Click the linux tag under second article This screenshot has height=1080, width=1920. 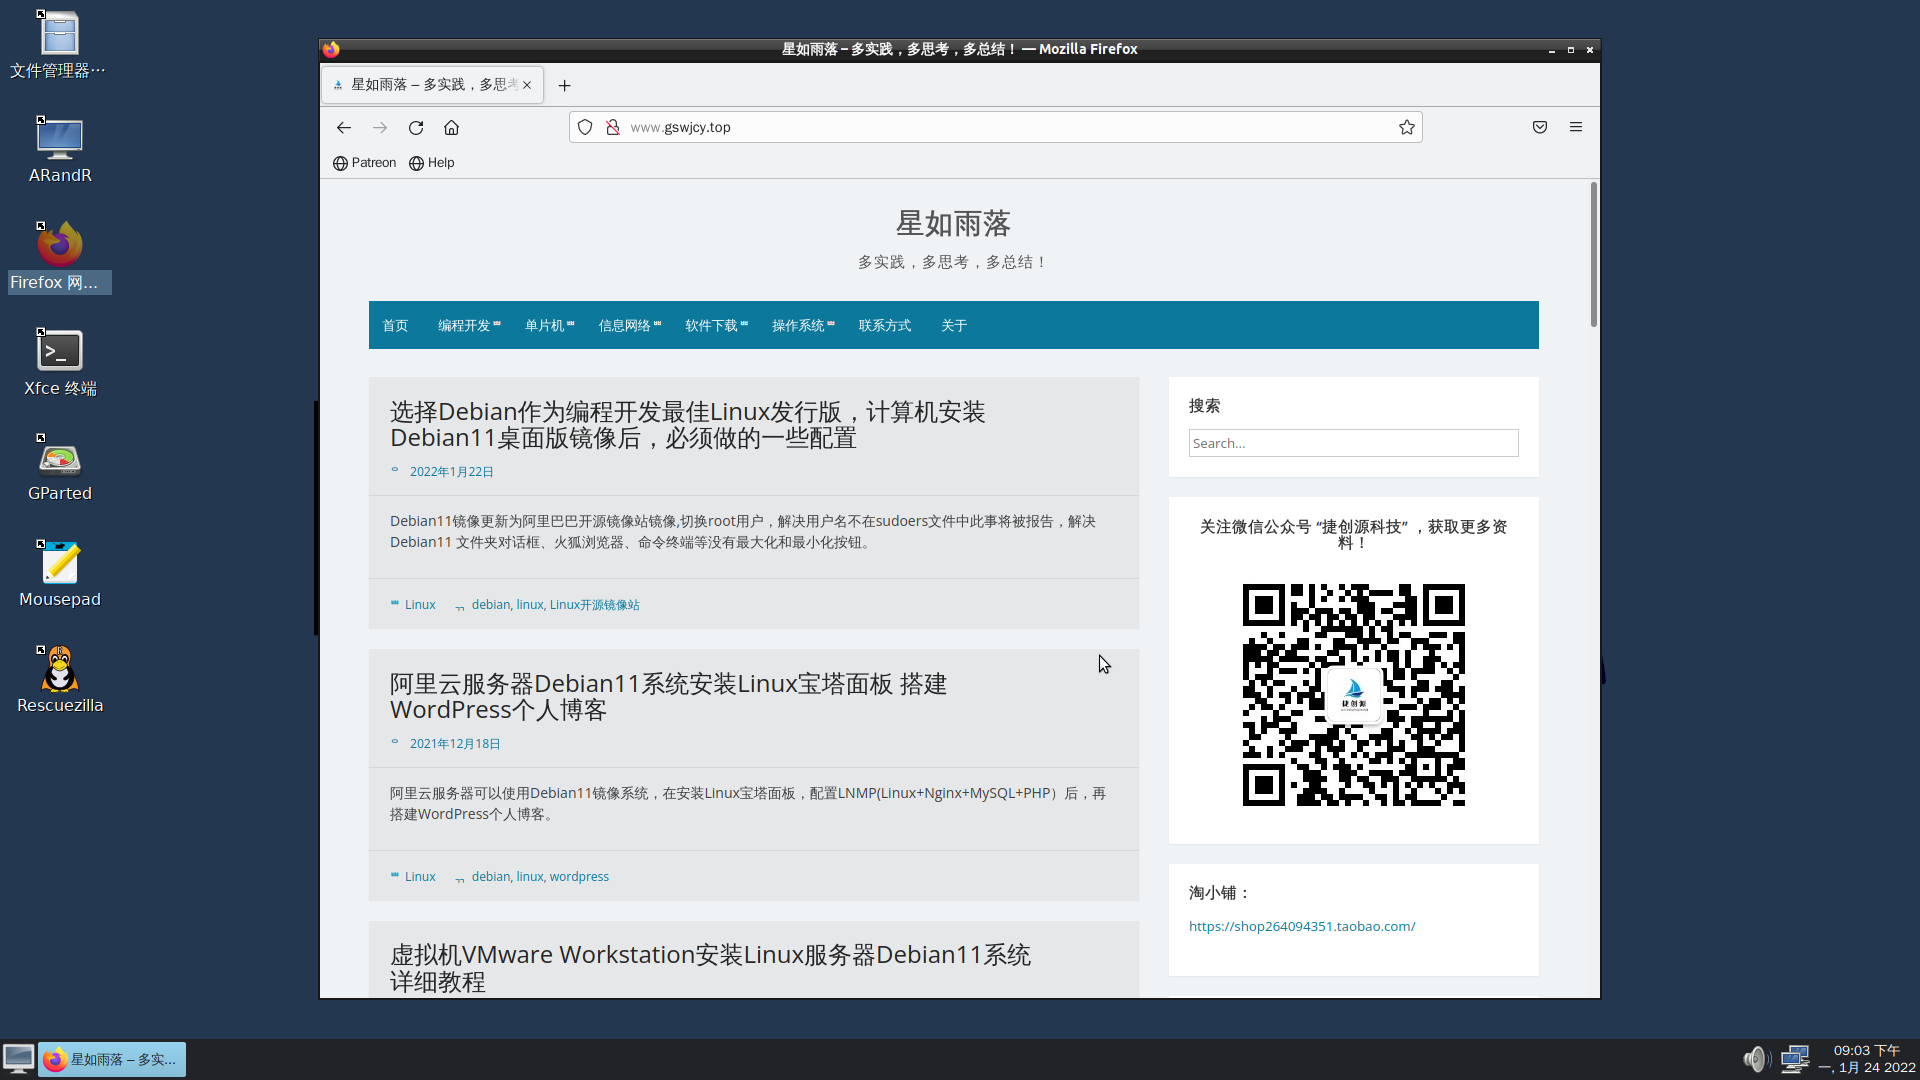tap(530, 877)
